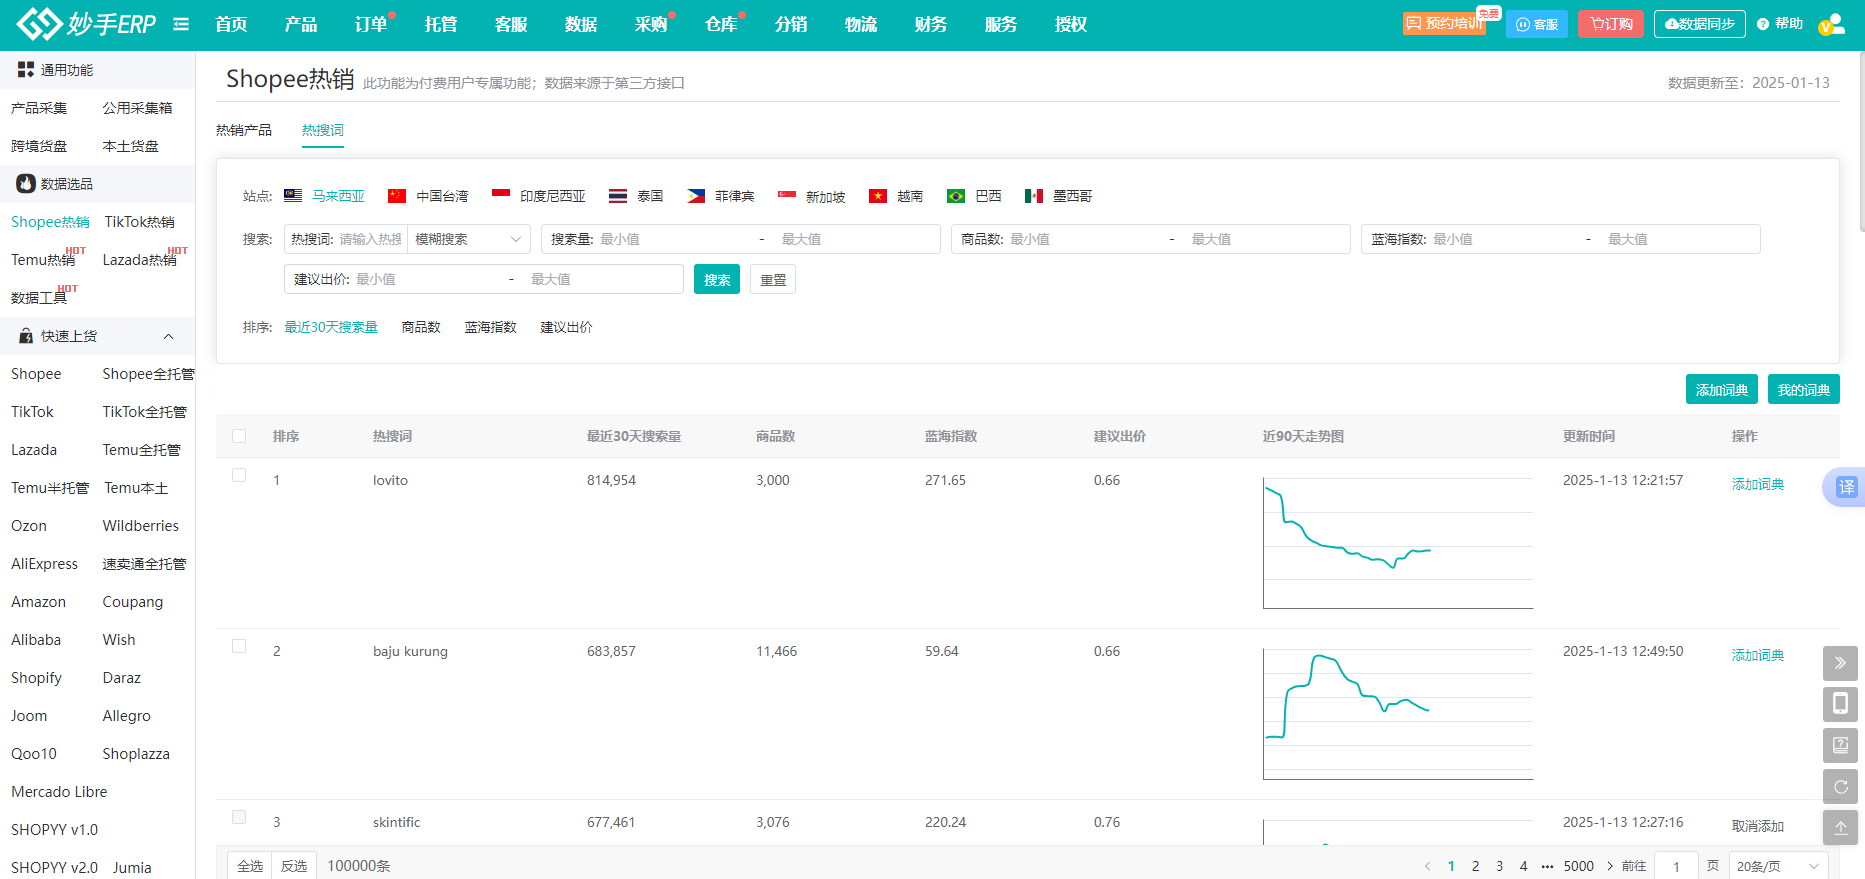This screenshot has height=879, width=1865.
Task: Open the 产品 top menu
Action: coord(301,24)
